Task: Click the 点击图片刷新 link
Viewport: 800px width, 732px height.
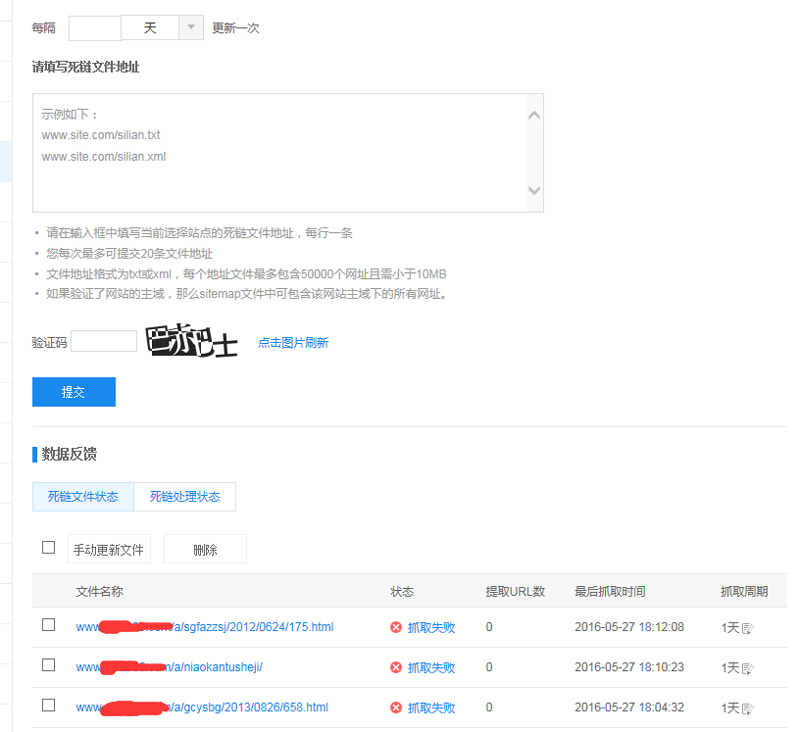Action: coord(293,343)
